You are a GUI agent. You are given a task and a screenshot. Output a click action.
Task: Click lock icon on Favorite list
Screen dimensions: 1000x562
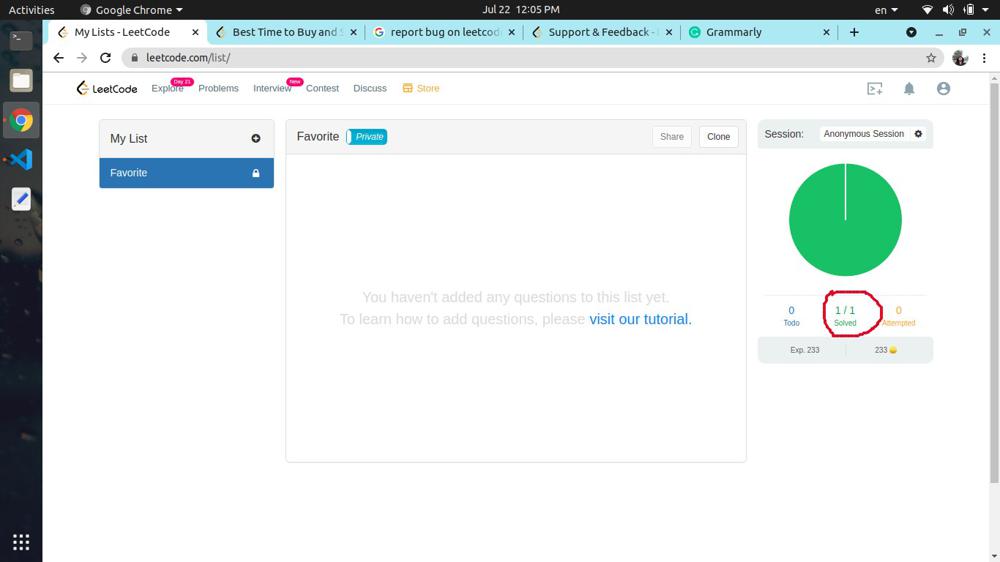(x=256, y=173)
